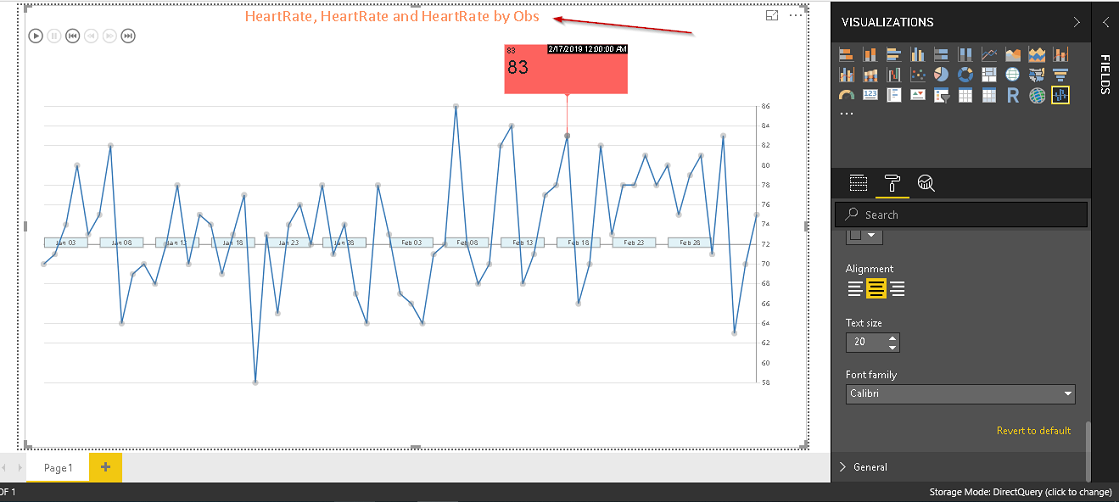Select the donut chart visualization icon
Image resolution: width=1119 pixels, height=502 pixels.
click(x=965, y=75)
